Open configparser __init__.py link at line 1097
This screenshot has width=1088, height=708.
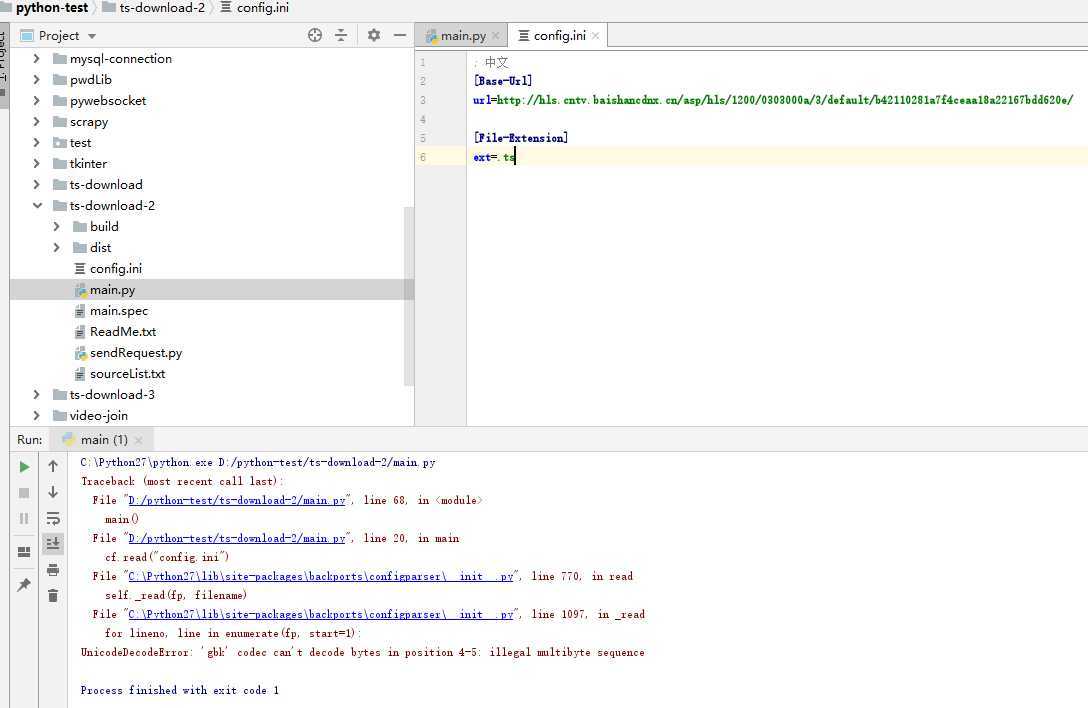[x=321, y=614]
